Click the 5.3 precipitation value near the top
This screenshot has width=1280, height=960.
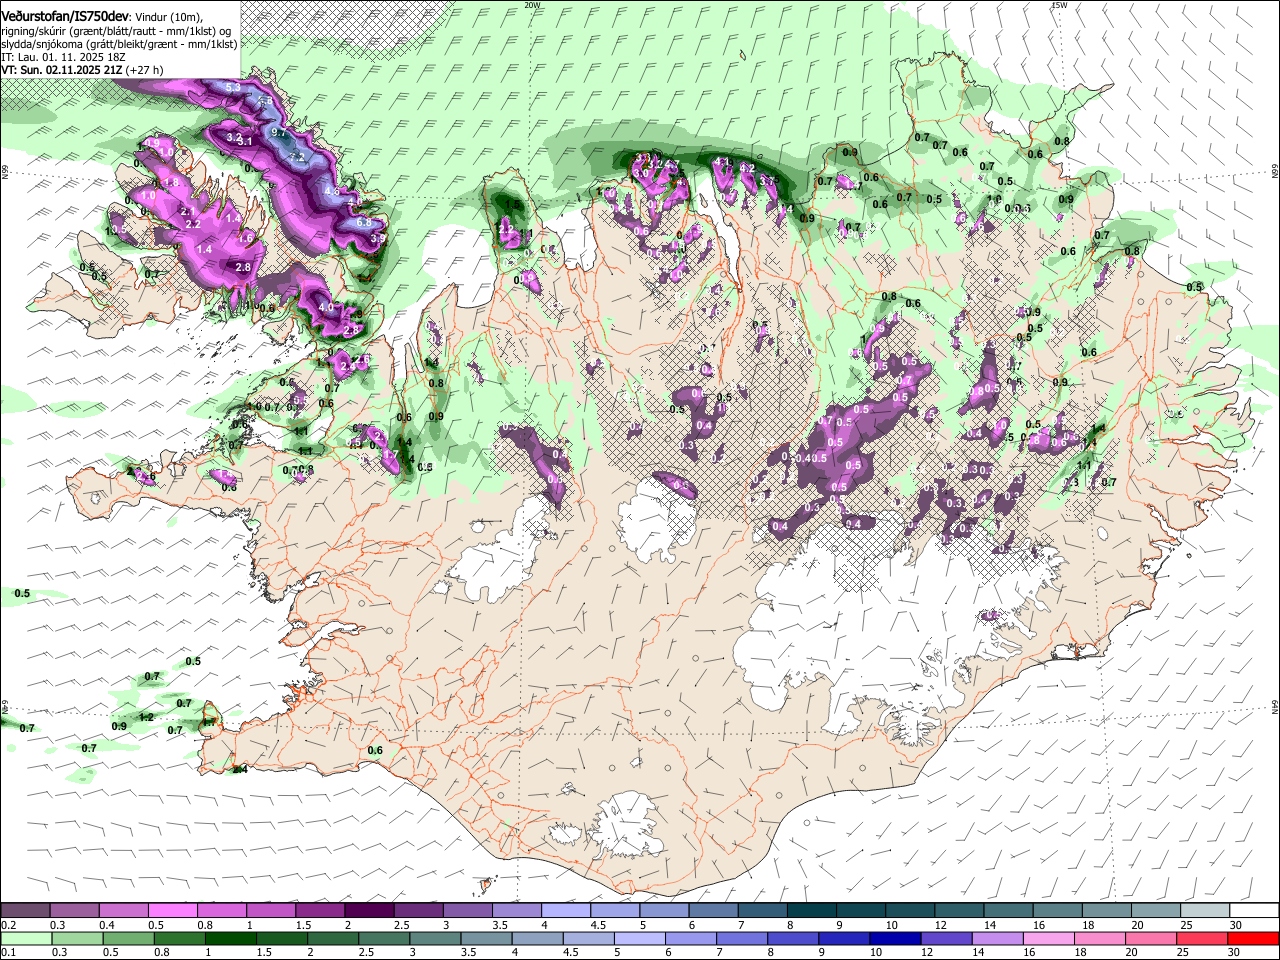coord(233,89)
